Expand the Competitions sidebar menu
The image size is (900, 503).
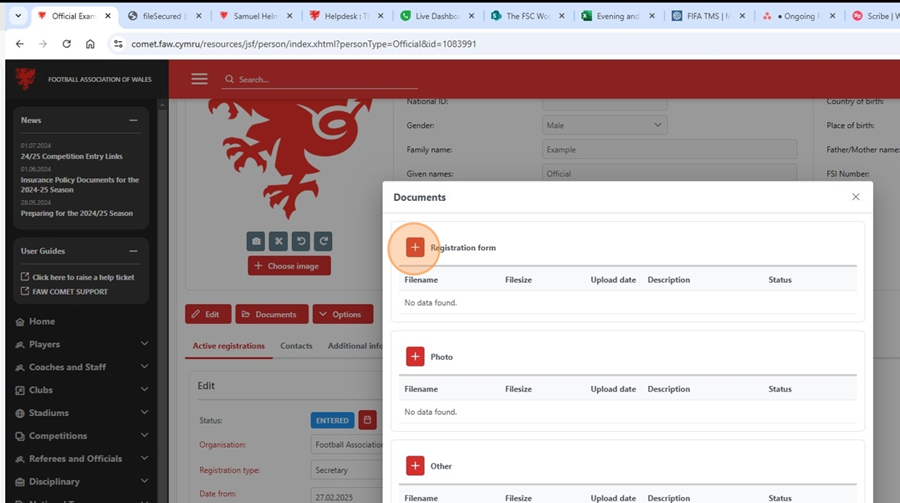tap(81, 436)
